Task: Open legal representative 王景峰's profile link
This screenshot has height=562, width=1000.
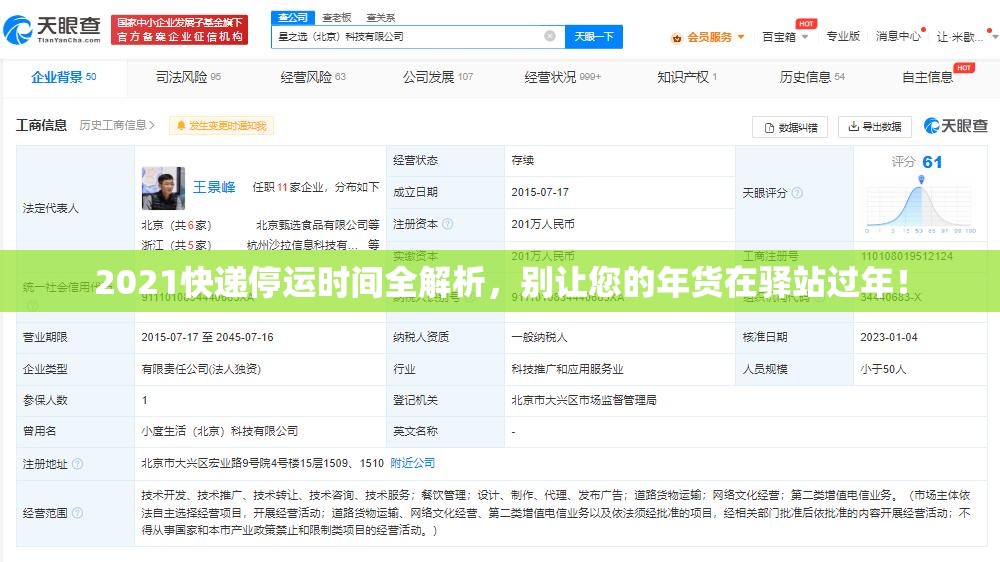Action: 214,187
